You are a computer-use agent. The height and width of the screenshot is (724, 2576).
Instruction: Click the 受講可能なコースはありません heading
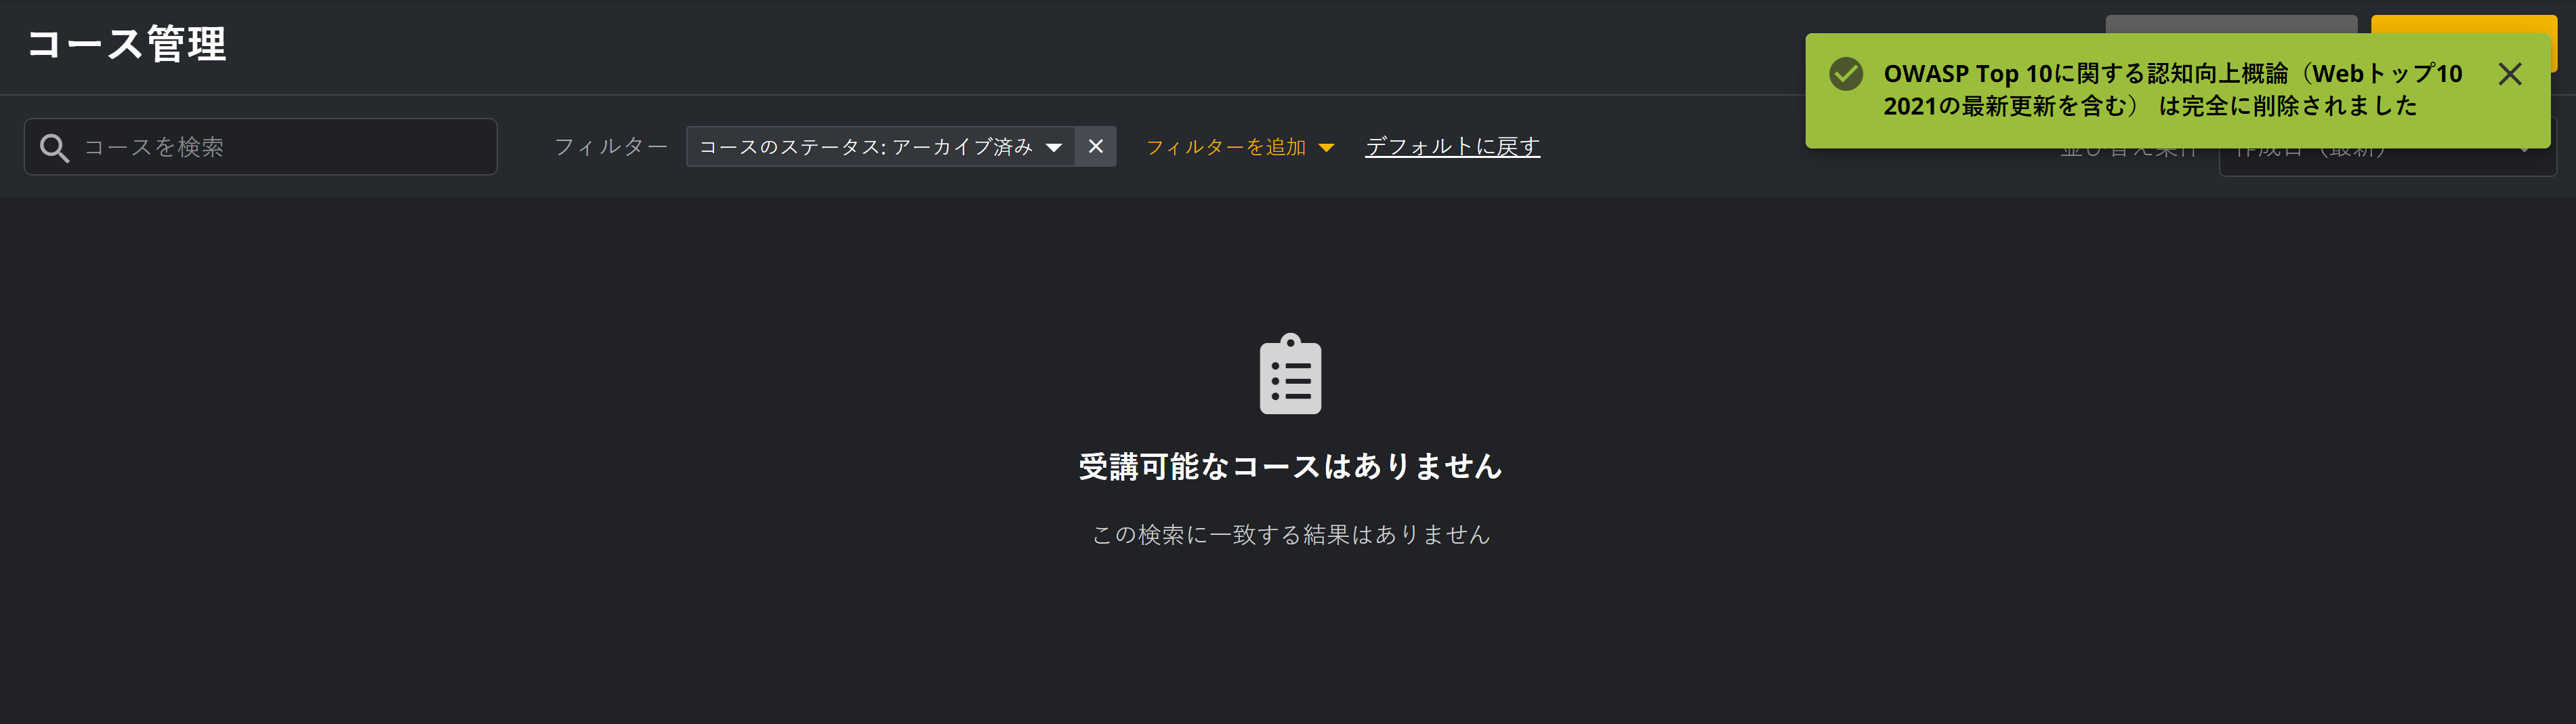click(1290, 467)
